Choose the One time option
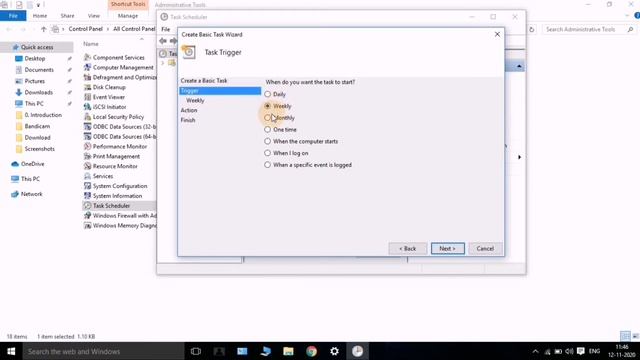 coord(267,130)
